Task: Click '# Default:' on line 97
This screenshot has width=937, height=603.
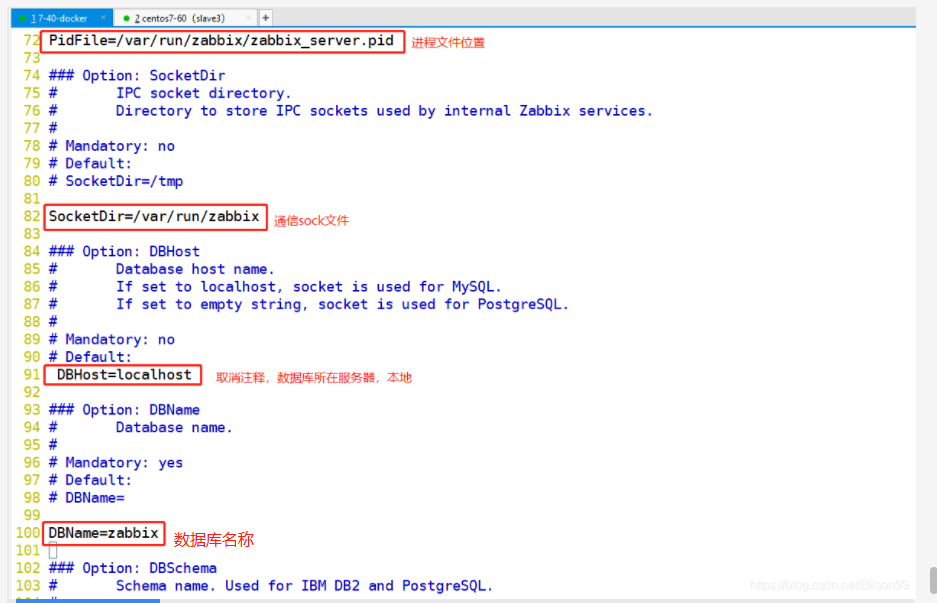Action: coord(90,480)
